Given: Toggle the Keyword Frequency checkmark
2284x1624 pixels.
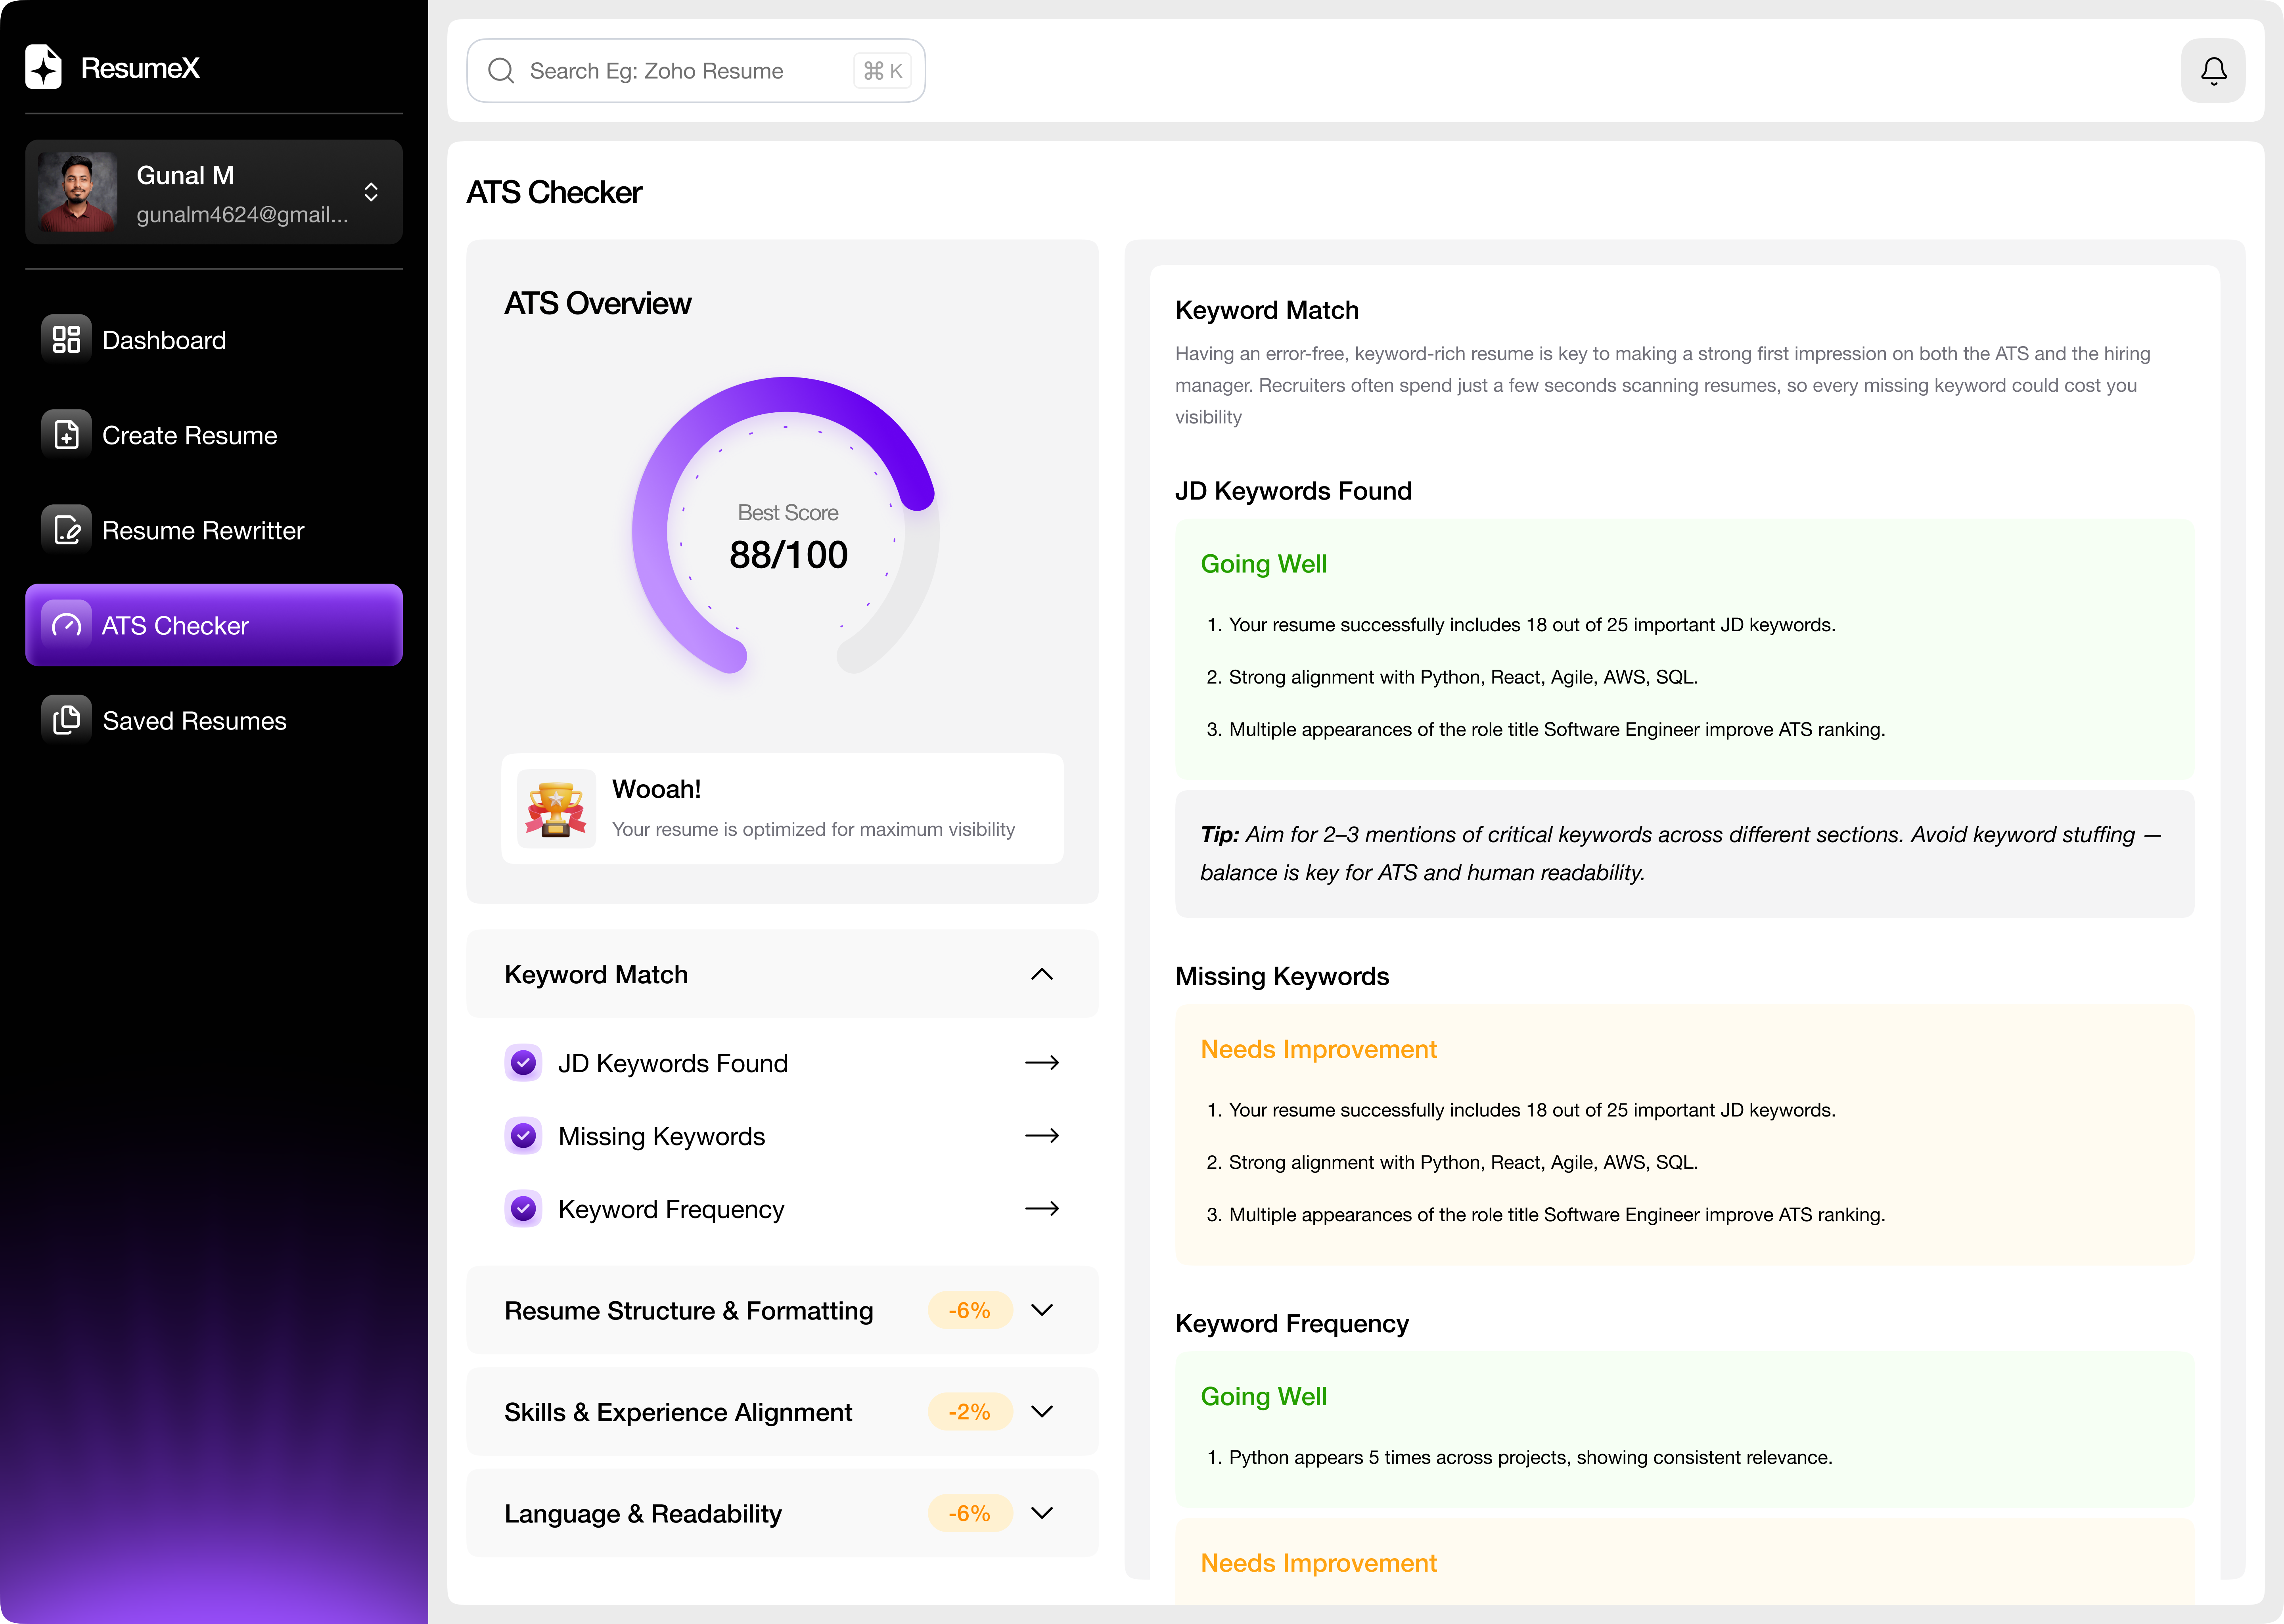Looking at the screenshot, I should pos(523,1209).
